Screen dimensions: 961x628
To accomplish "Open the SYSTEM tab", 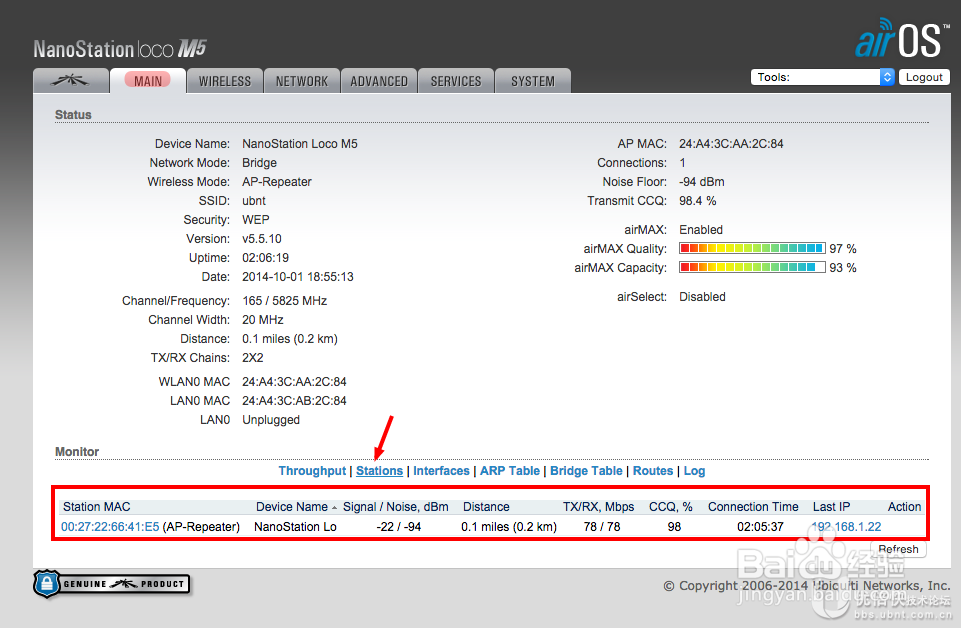I will point(533,81).
